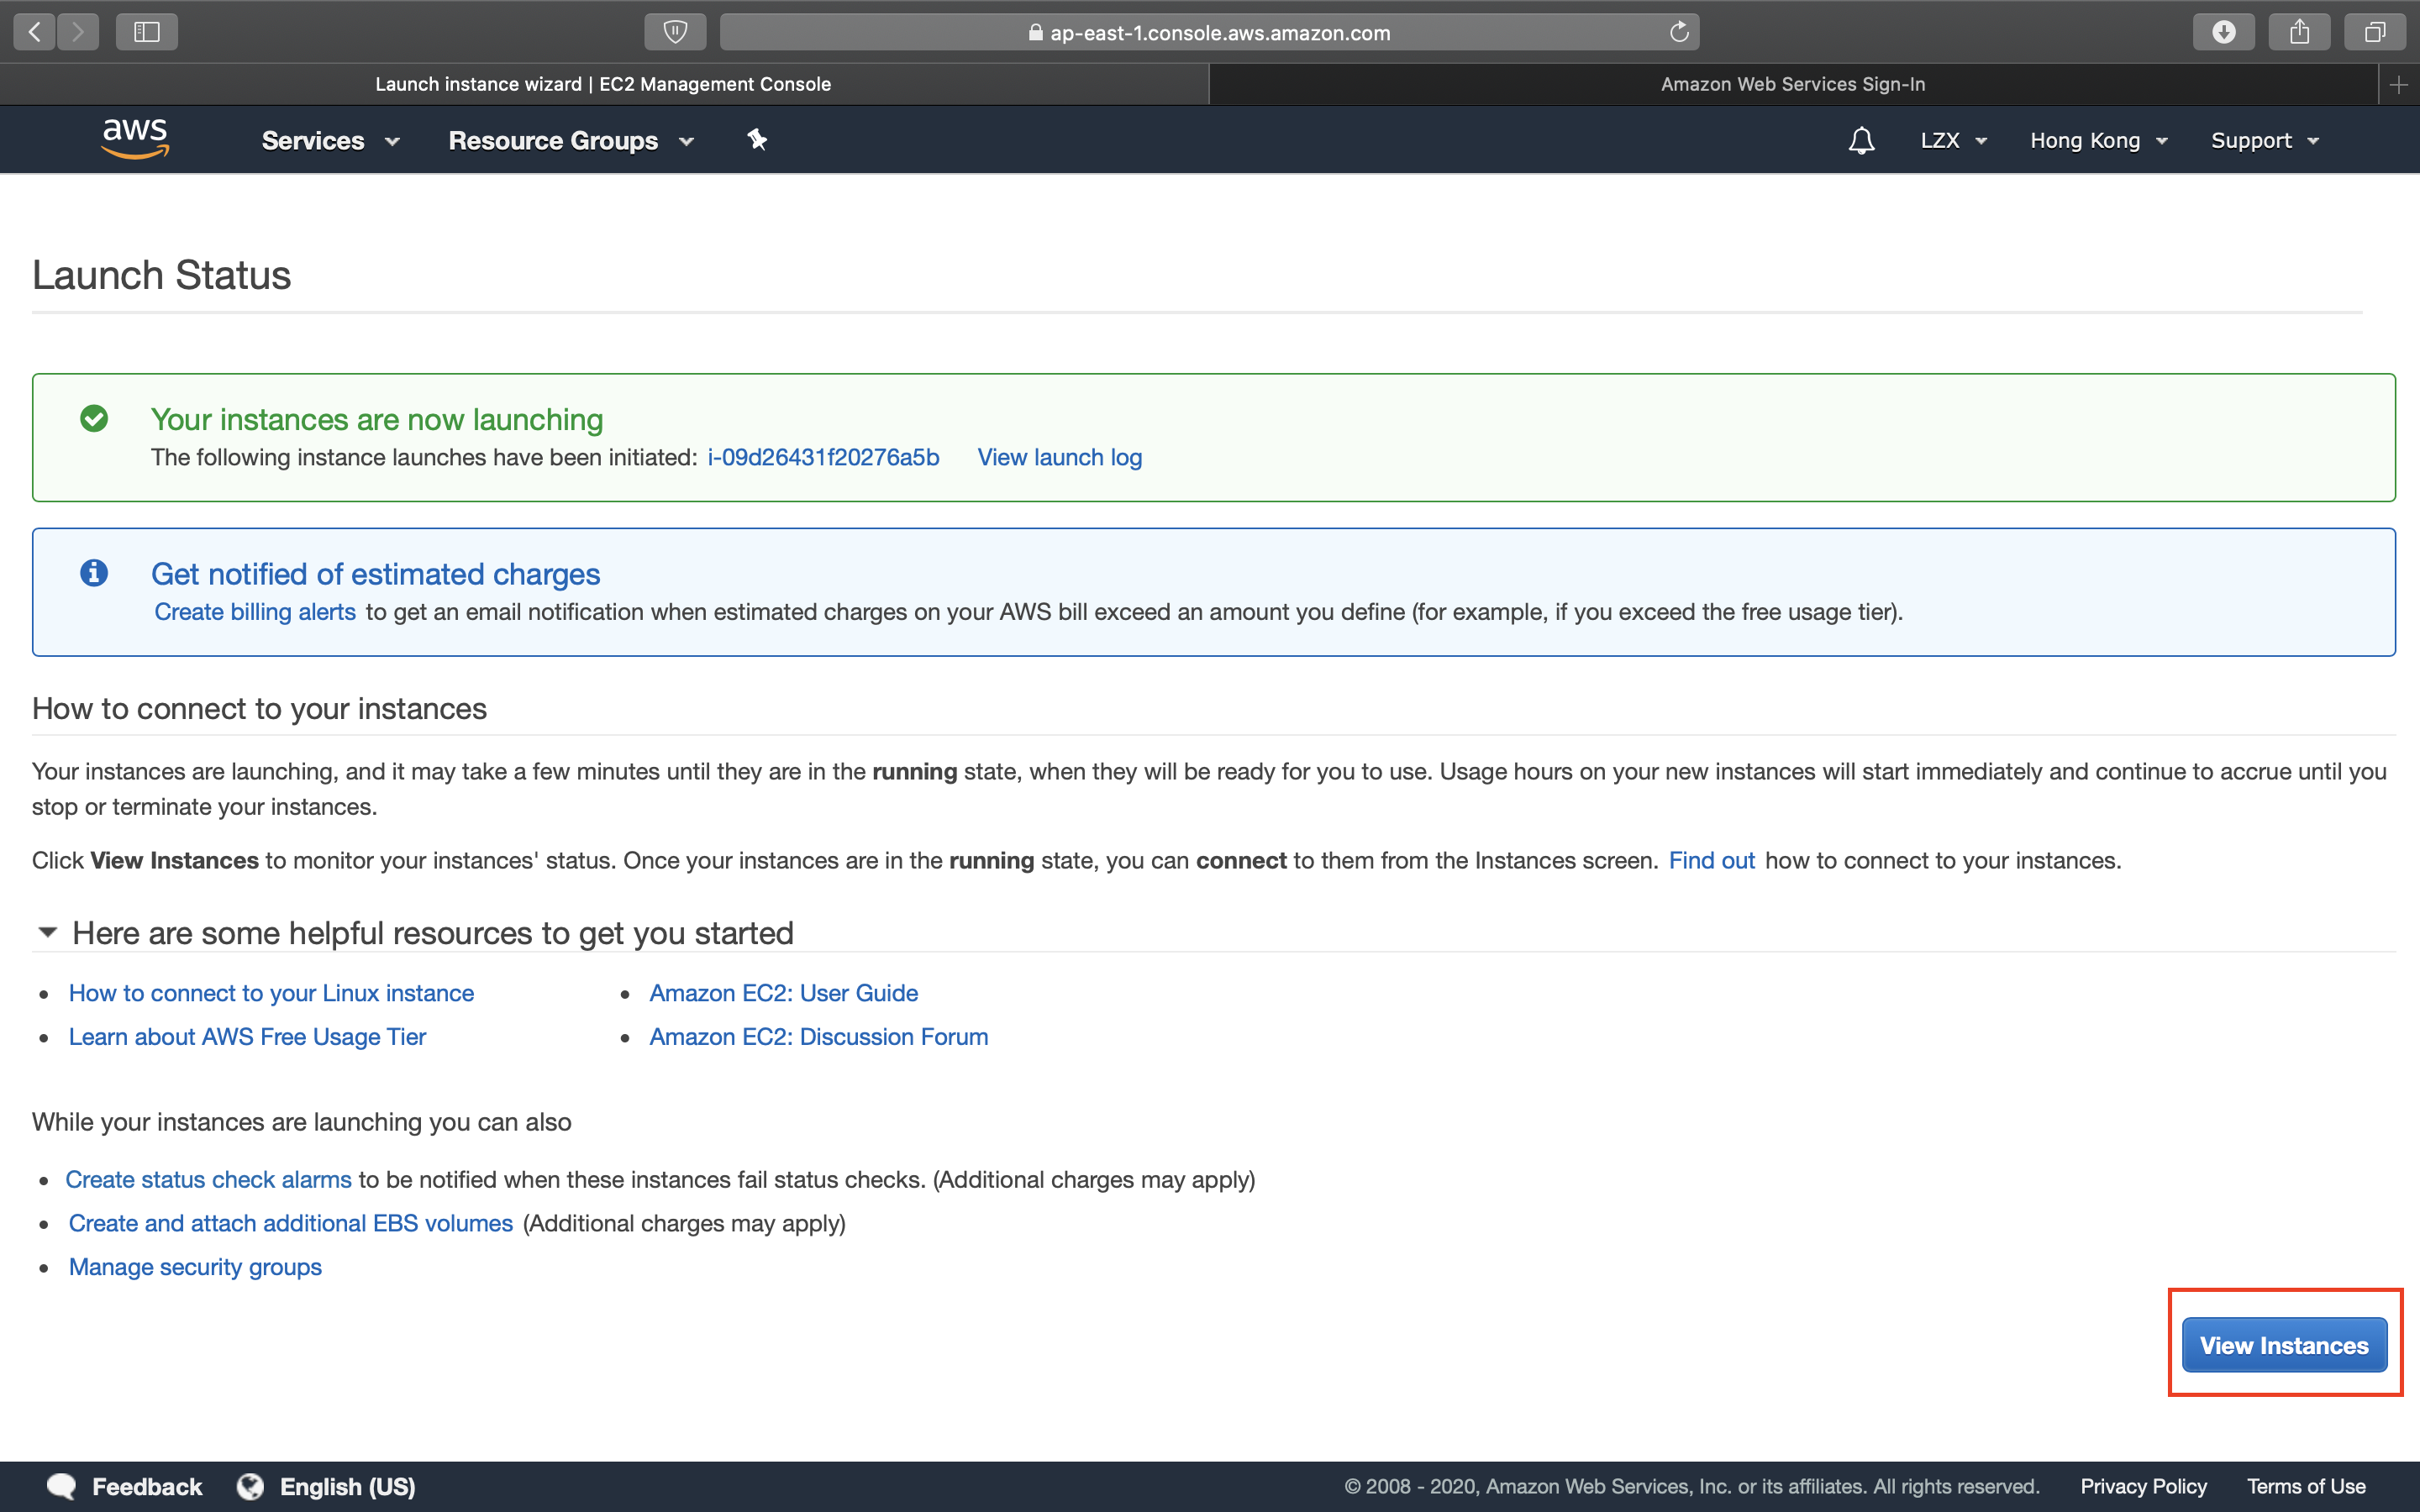The width and height of the screenshot is (2420, 1512).
Task: Collapse the helpful resources section triangle
Action: tap(47, 932)
